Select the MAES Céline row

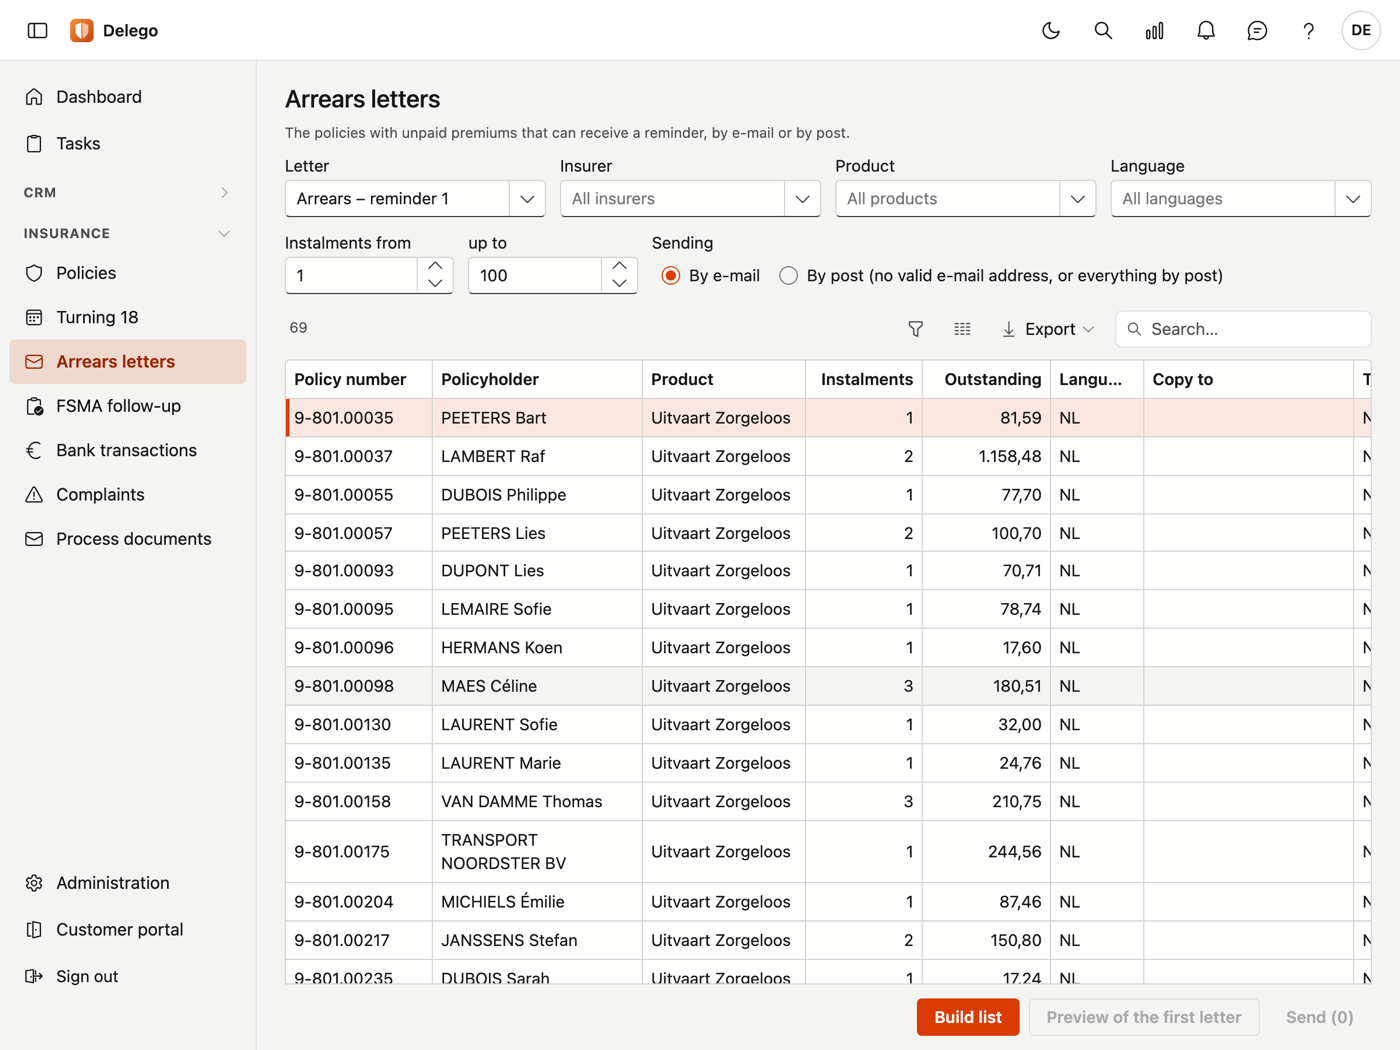coord(828,686)
